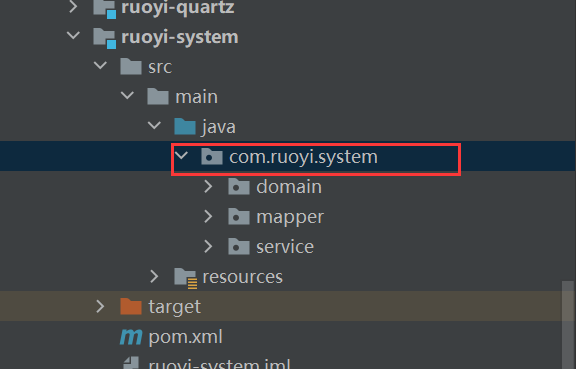Viewport: 576px width, 369px height.
Task: Collapse the java source folder
Action: [x=154, y=126]
